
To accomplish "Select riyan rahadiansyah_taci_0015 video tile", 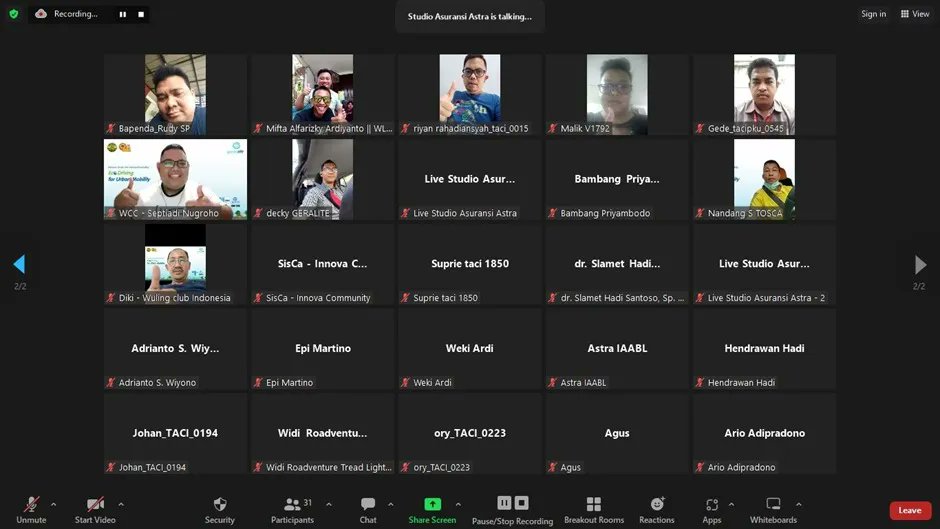I will (470, 94).
